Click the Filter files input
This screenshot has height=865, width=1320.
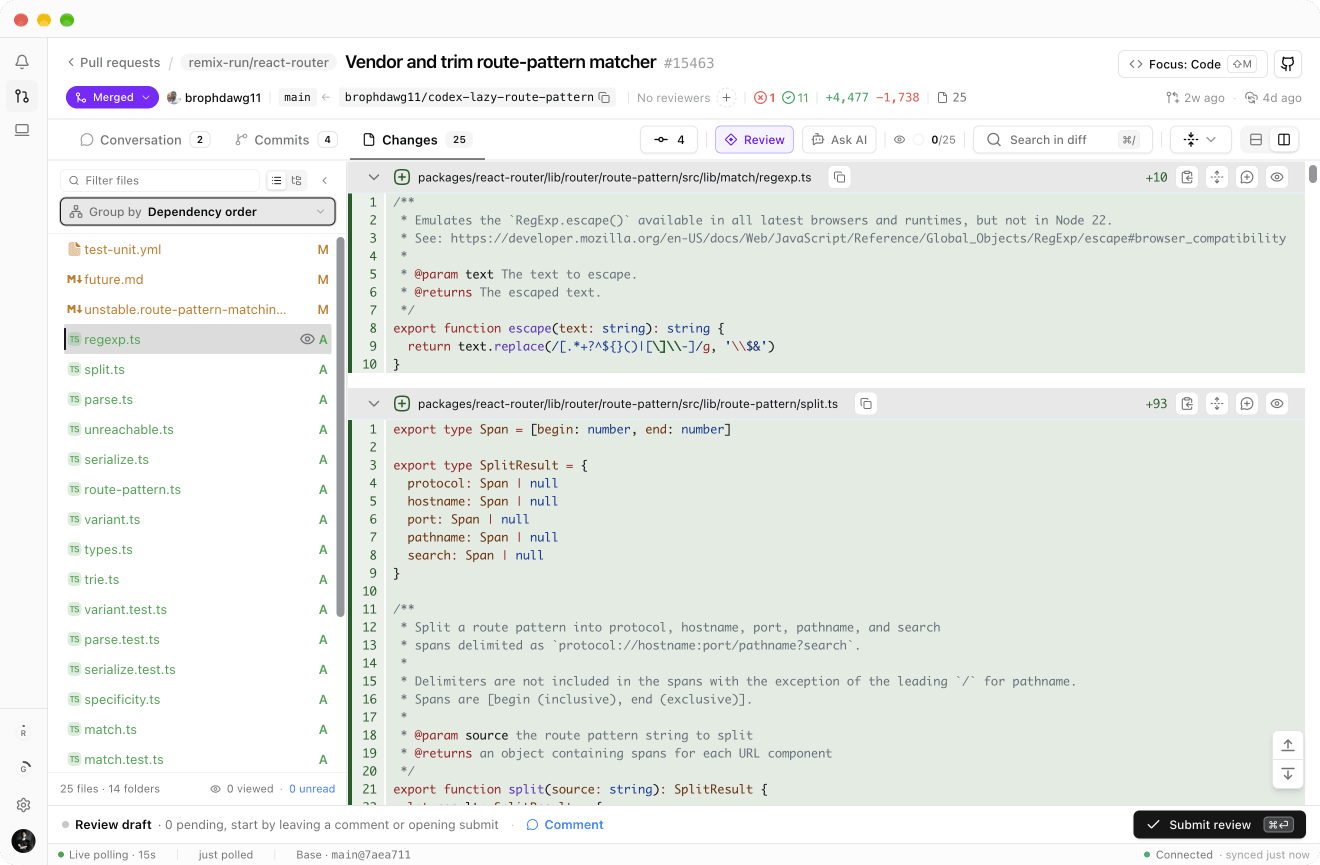tap(160, 181)
